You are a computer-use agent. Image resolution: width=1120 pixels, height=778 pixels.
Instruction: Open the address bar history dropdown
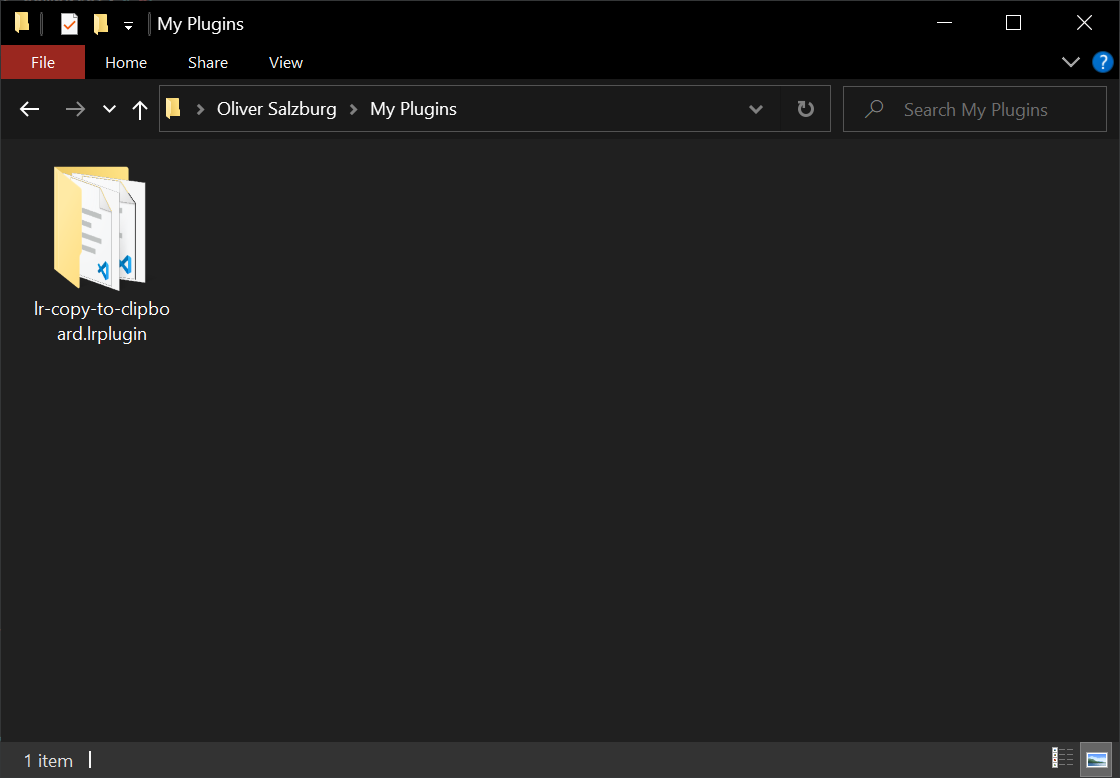[756, 109]
